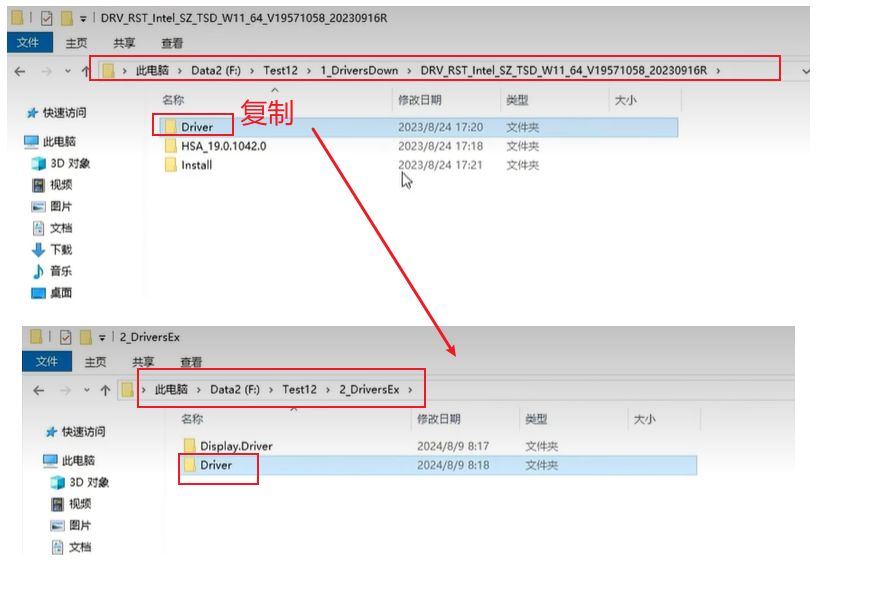Viewport: 871px width, 594px height.
Task: Click the checkmark properties icon in 2_DriversEx title bar
Action: tap(66, 338)
